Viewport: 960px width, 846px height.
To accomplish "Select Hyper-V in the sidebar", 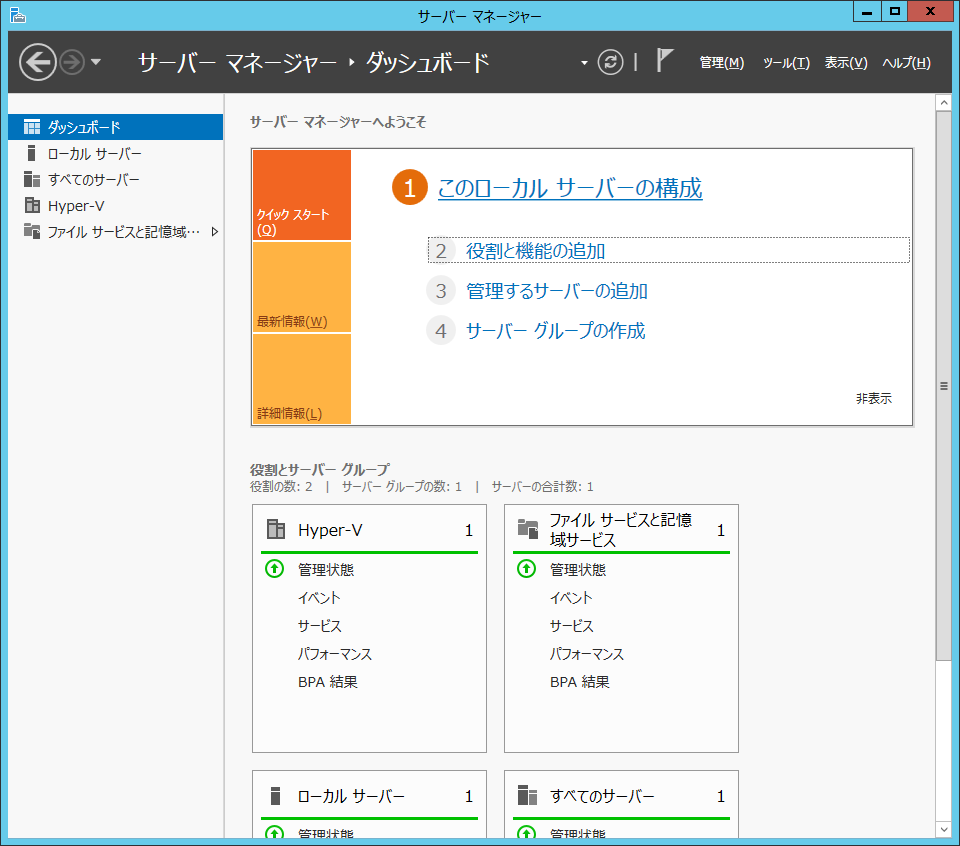I will (x=116, y=206).
